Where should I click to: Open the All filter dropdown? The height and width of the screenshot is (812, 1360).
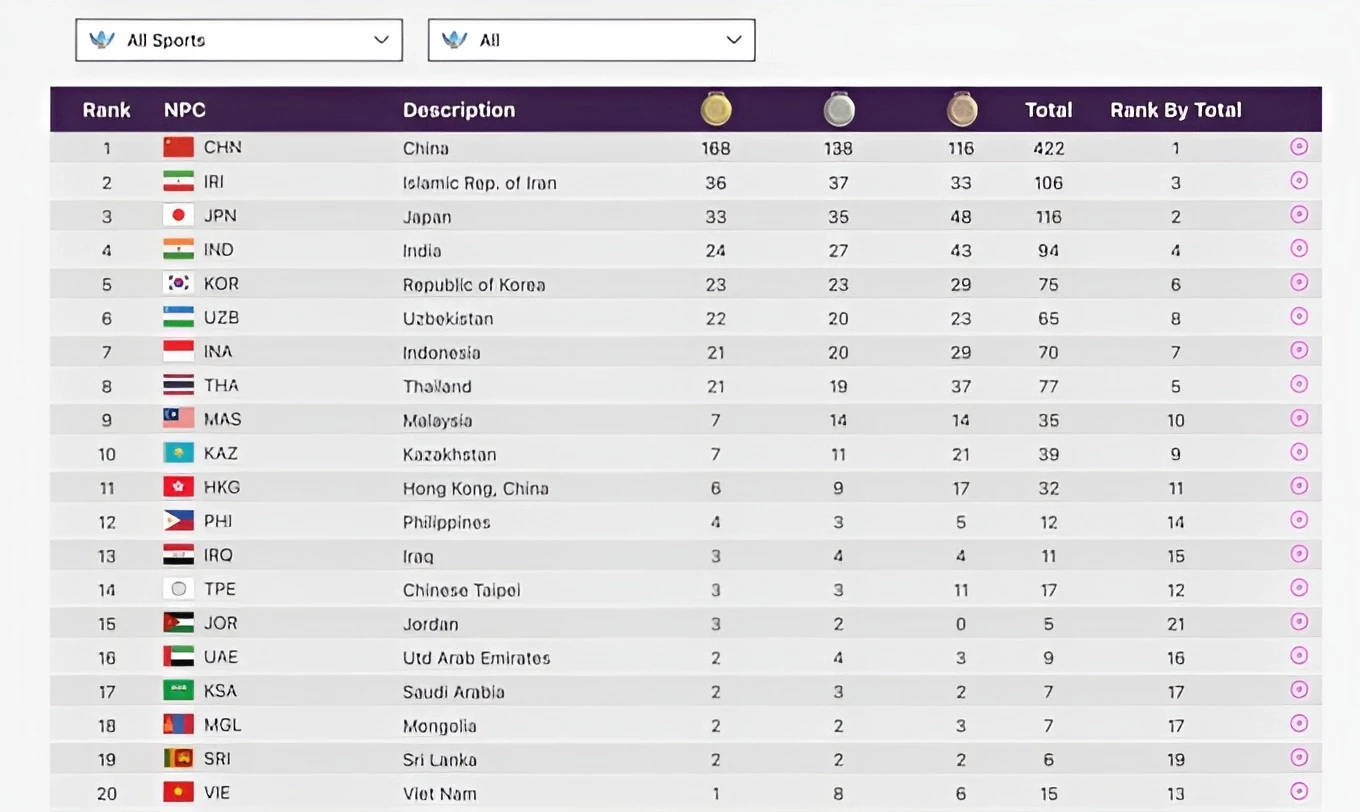[x=591, y=40]
